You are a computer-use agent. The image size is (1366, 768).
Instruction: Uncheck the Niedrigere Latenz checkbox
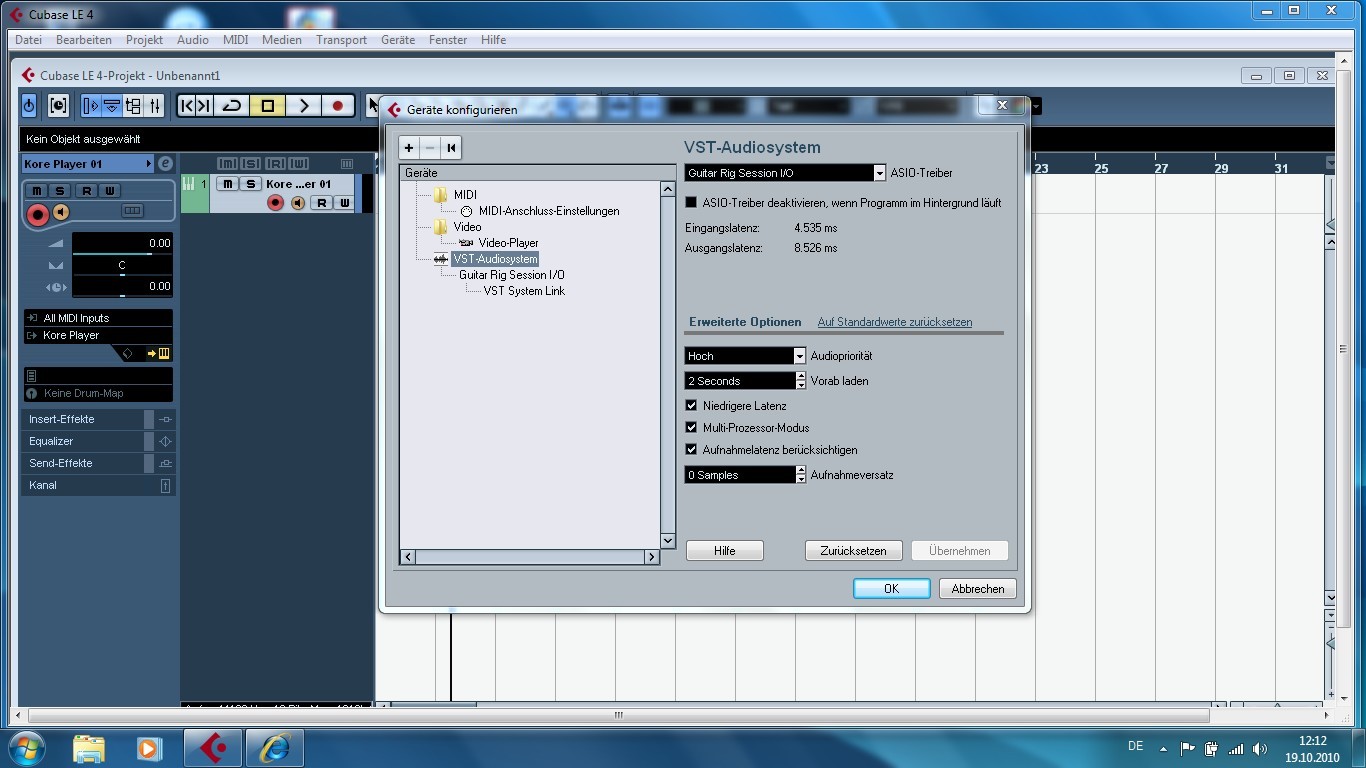[691, 406]
